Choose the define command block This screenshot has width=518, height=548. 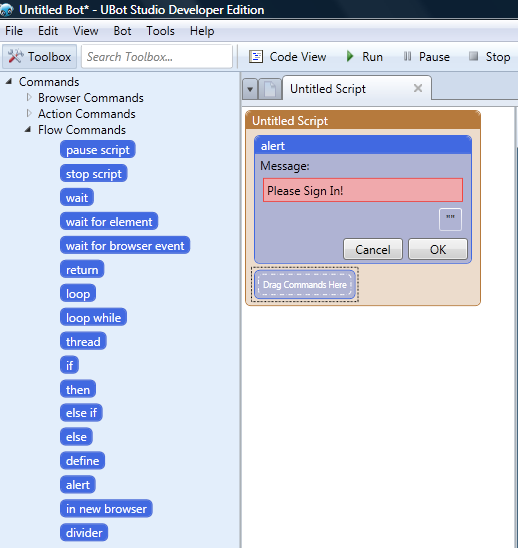tap(82, 461)
